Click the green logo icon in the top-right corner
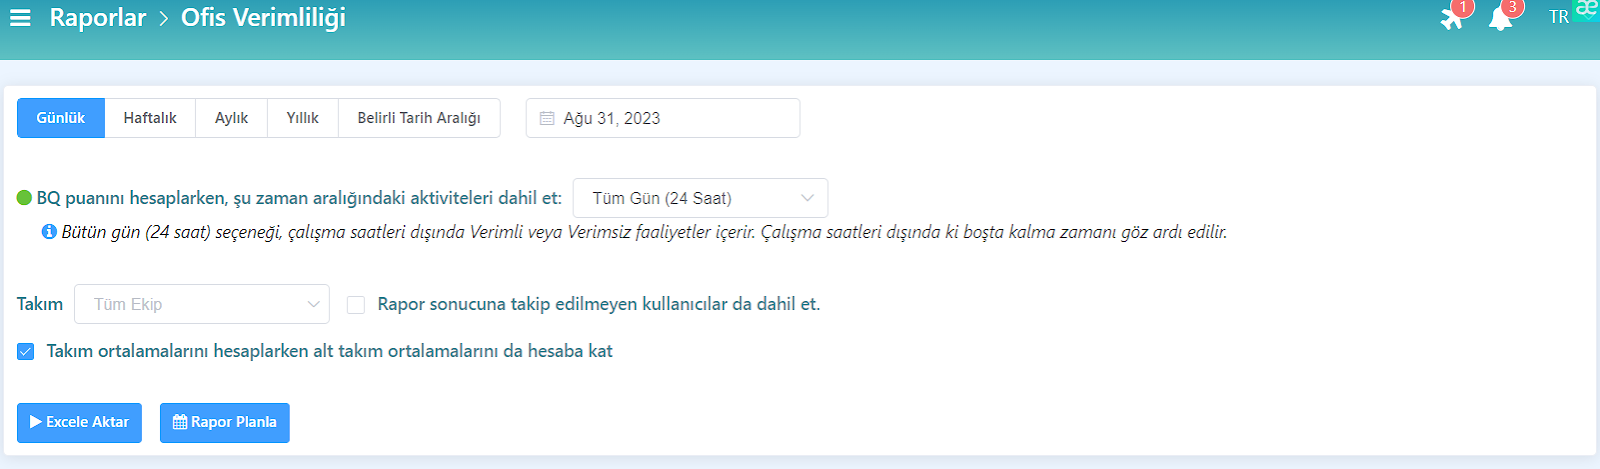 click(x=1586, y=9)
